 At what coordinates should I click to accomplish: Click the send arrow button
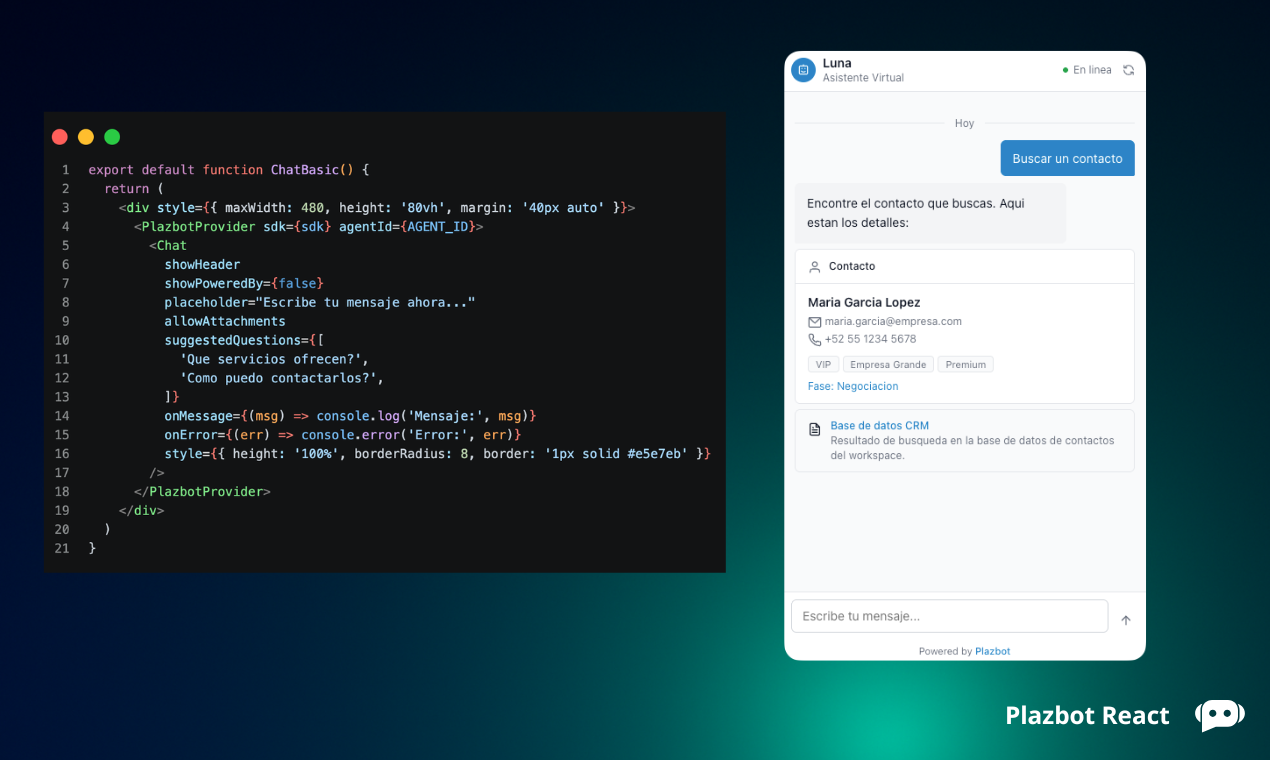coord(1126,620)
